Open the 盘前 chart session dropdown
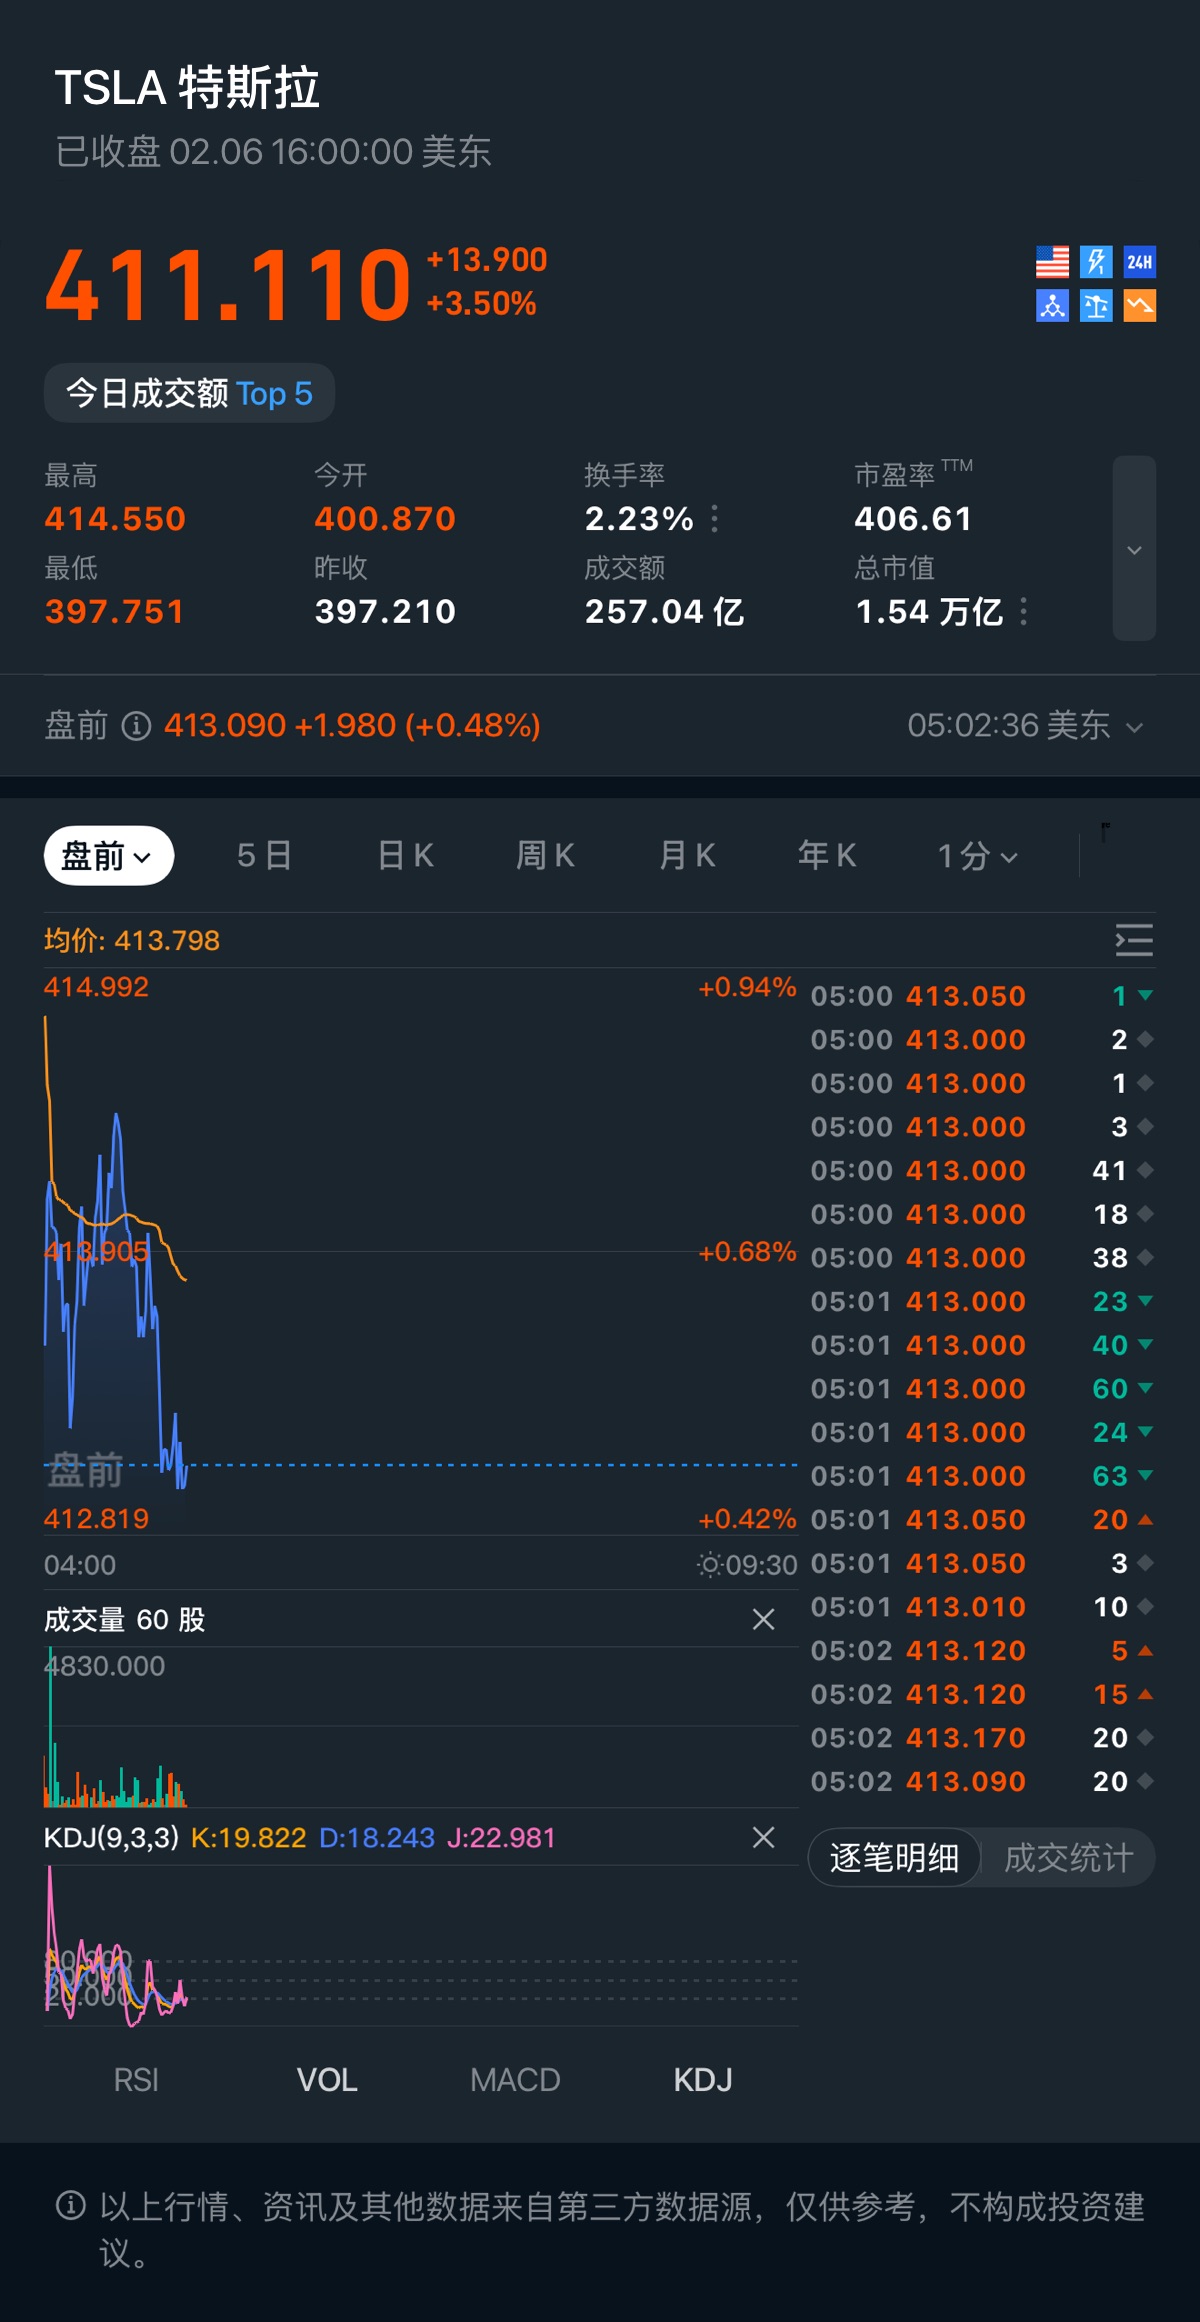The width and height of the screenshot is (1200, 2322). [108, 856]
